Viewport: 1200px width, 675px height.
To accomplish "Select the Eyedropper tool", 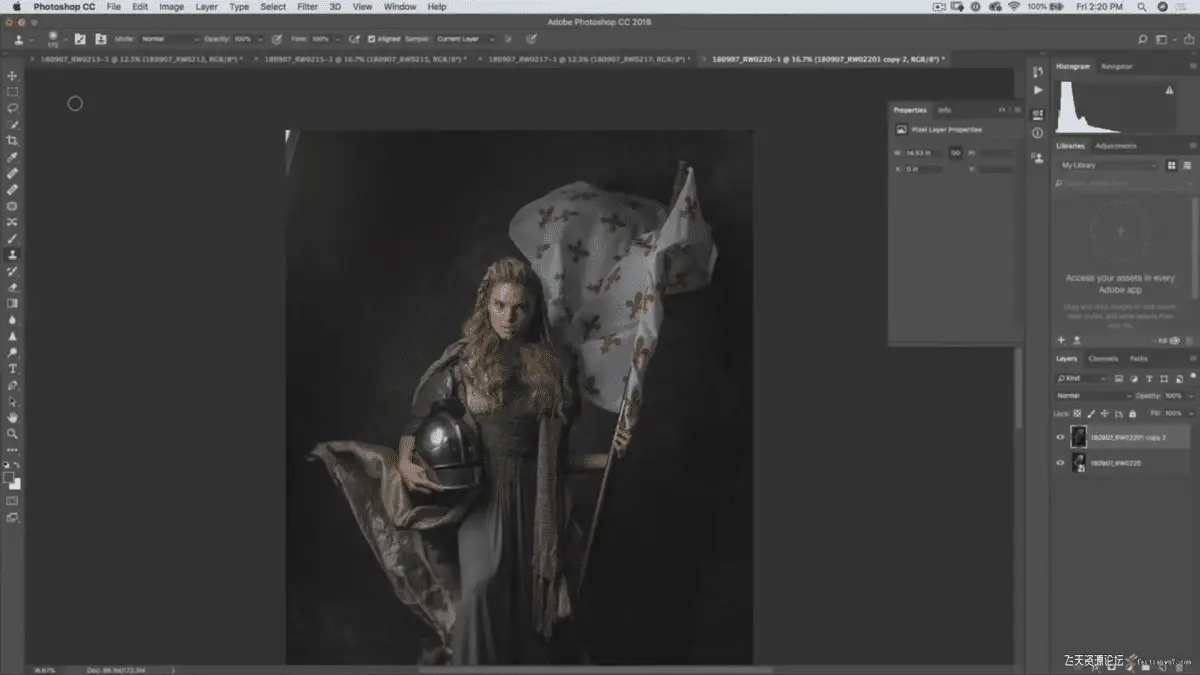I will (x=12, y=157).
